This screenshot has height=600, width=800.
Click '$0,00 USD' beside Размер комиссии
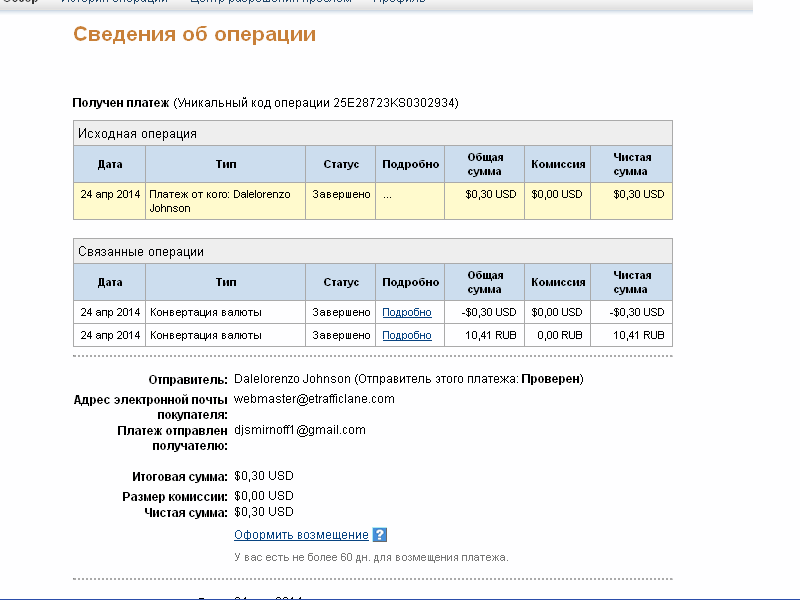pyautogui.click(x=264, y=496)
